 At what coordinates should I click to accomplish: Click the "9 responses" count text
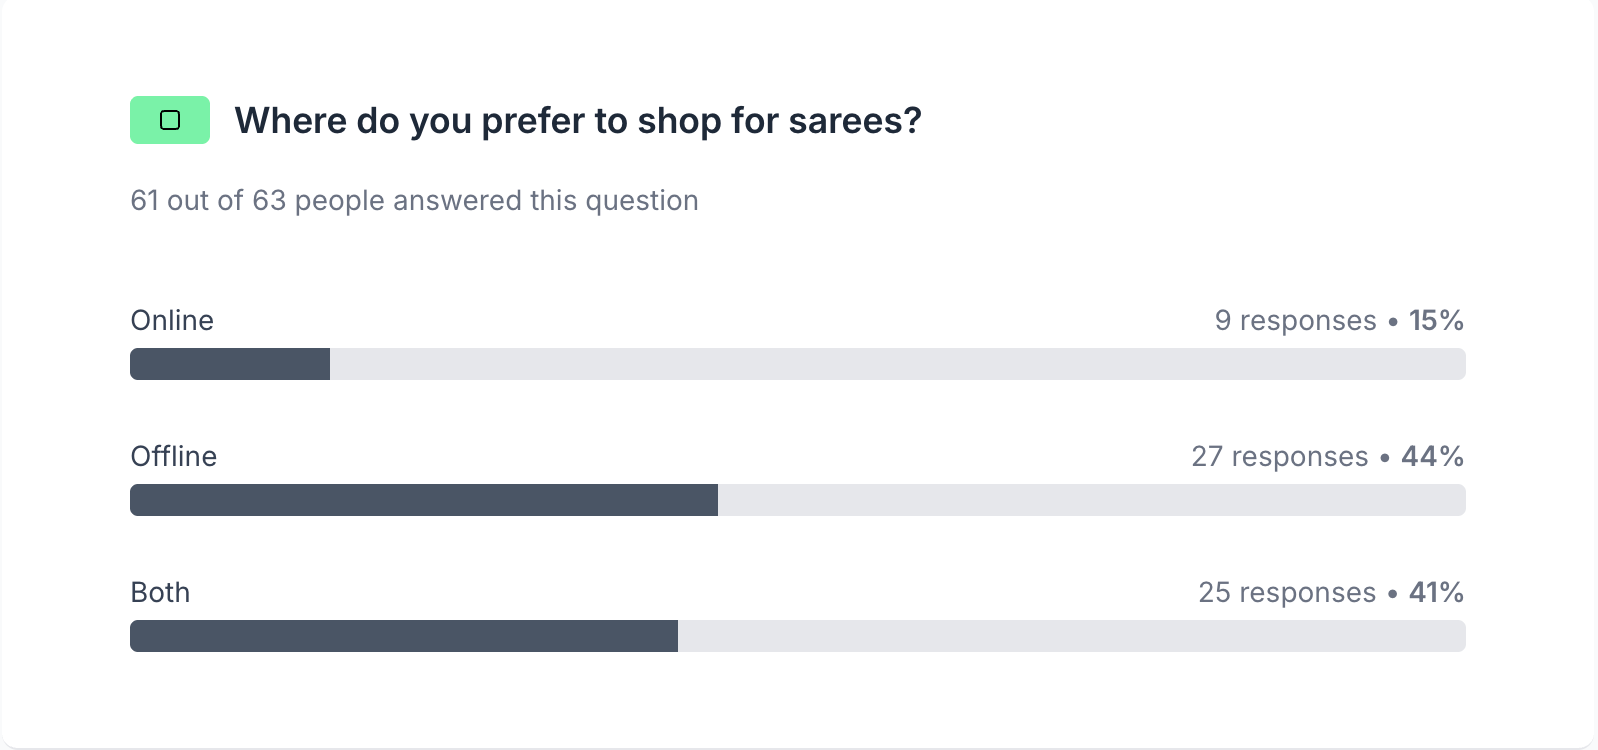click(x=1295, y=321)
